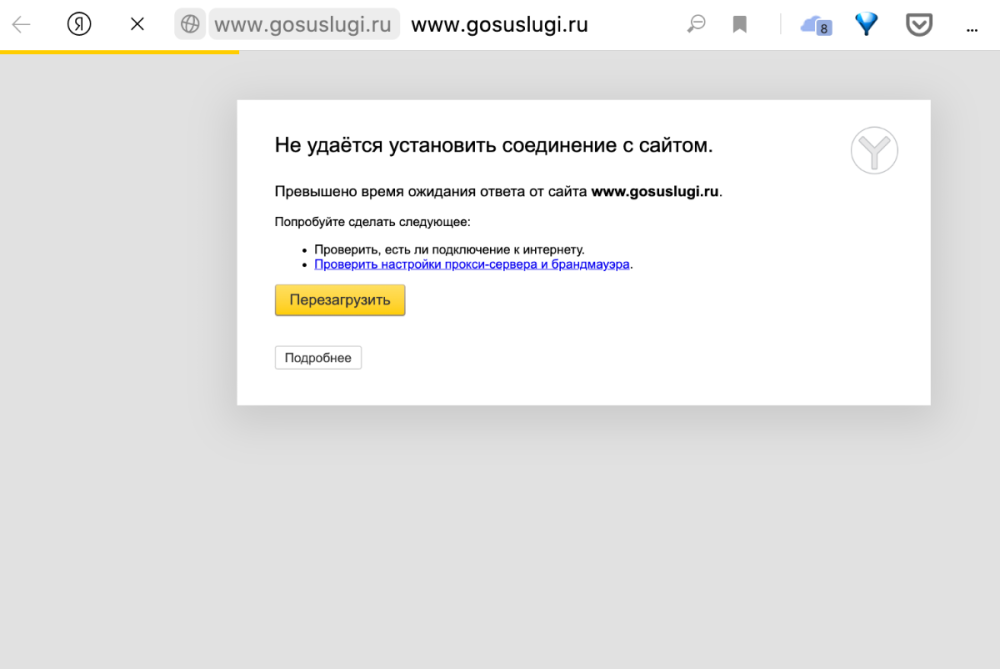Expand the Подробнее details
Screen dimensions: 1000x669
tap(318, 357)
